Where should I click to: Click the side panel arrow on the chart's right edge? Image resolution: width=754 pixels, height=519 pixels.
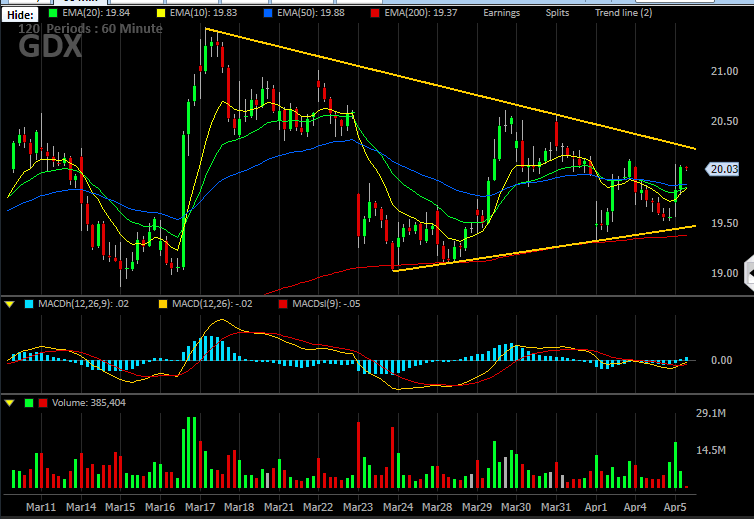coord(749,274)
